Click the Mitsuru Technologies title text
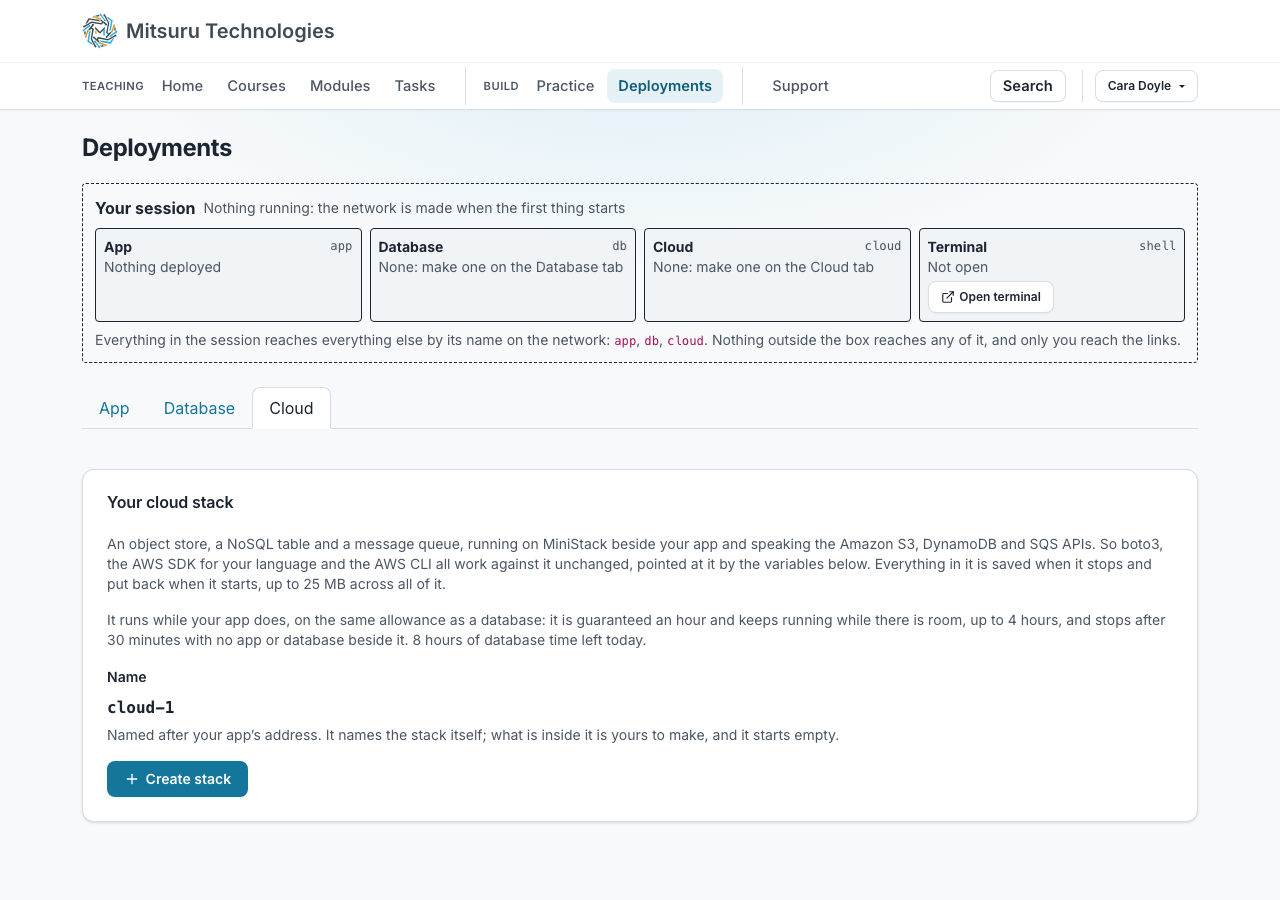The height and width of the screenshot is (900, 1280). [230, 31]
